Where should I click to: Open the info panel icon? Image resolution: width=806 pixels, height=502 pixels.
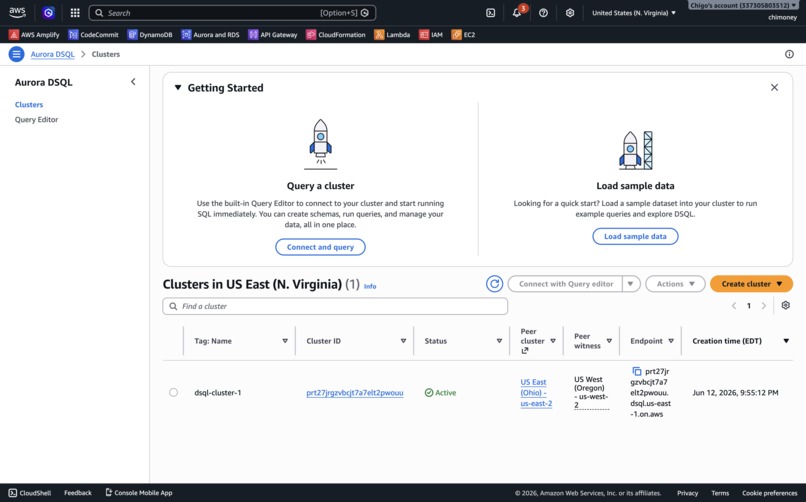point(789,54)
